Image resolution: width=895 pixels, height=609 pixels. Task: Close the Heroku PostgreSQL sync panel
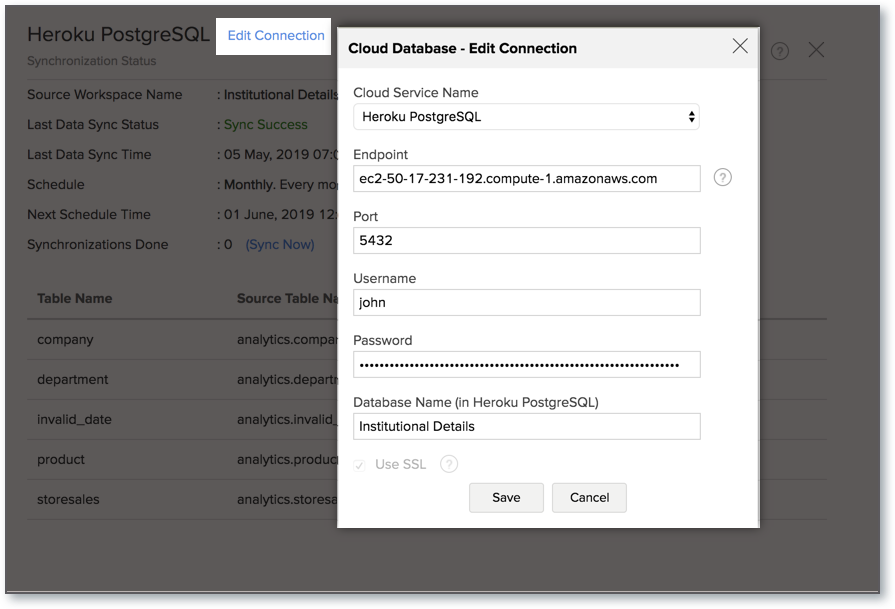[x=816, y=50]
